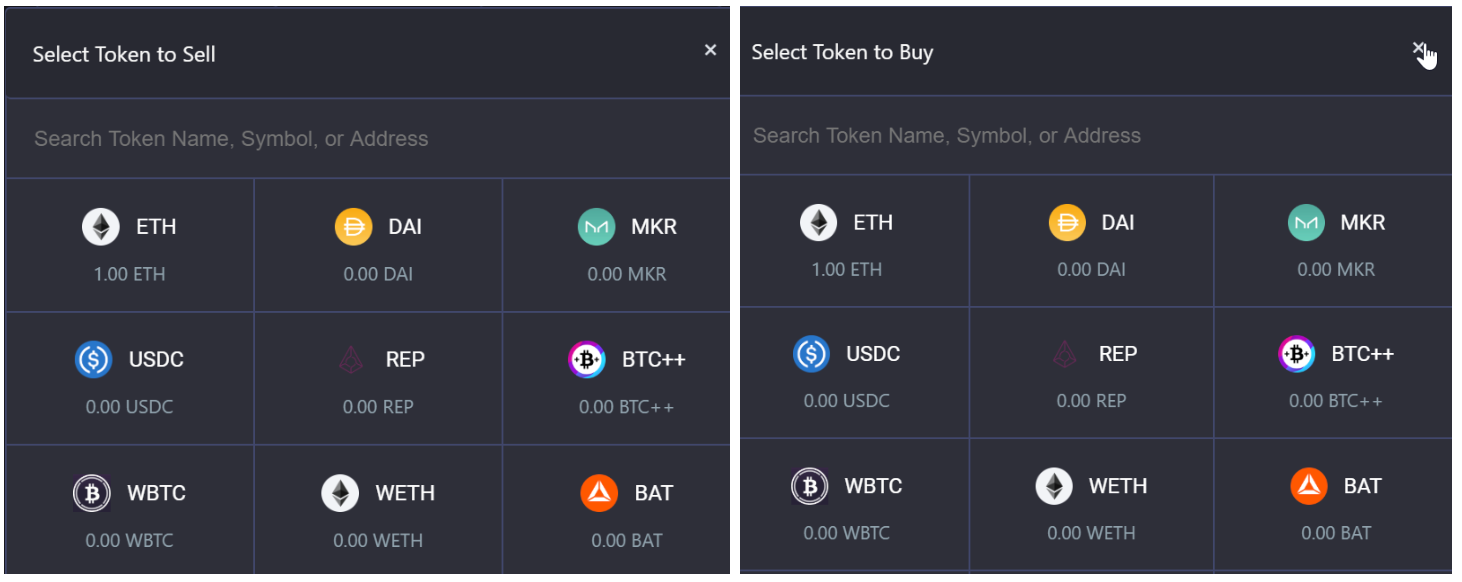This screenshot has width=1462, height=582.
Task: Click the 0.00 MKR balance in Buy panel
Action: pyautogui.click(x=1336, y=269)
